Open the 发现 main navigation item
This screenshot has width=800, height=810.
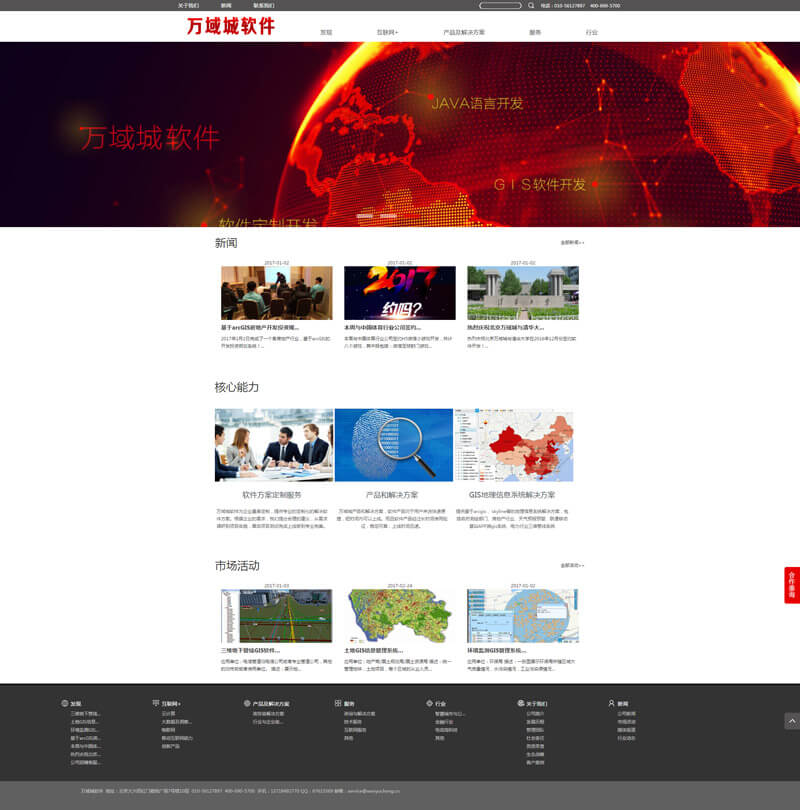pos(326,32)
